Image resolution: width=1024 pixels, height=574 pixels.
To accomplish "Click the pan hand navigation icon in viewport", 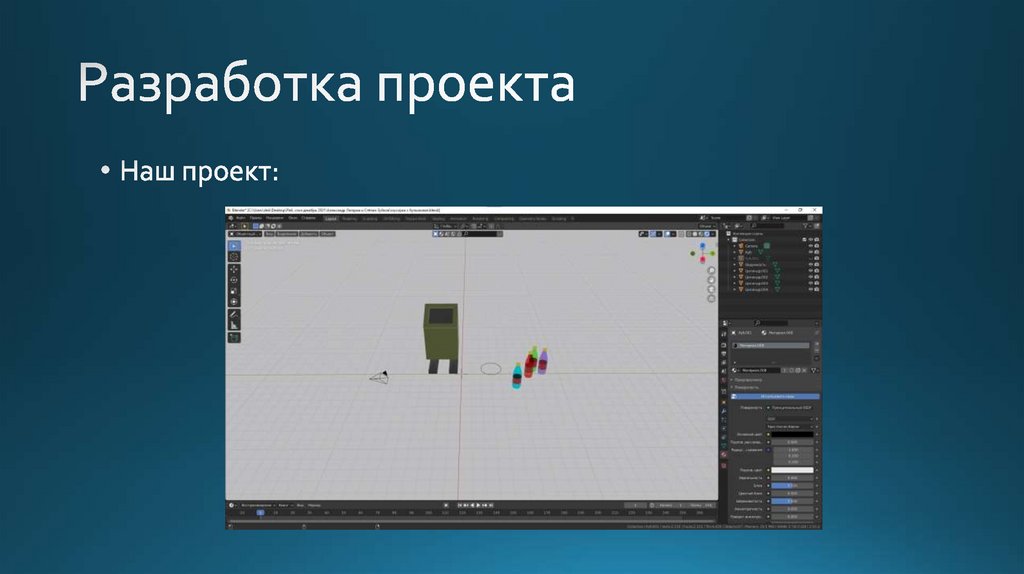I will coord(711,280).
